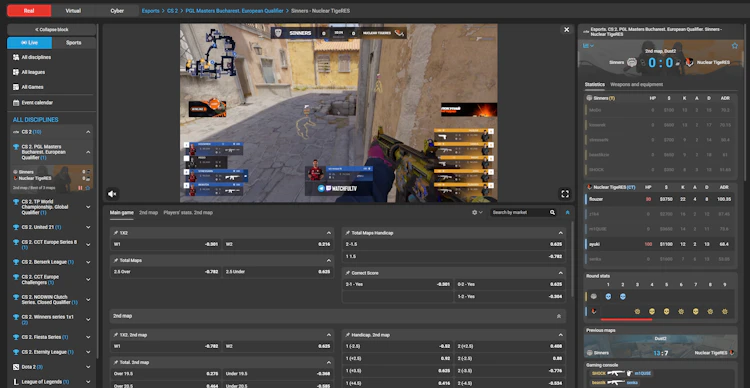Viewport: 750px width, 388px height.
Task: Select the Weapons and equipment tab
Action: point(636,85)
